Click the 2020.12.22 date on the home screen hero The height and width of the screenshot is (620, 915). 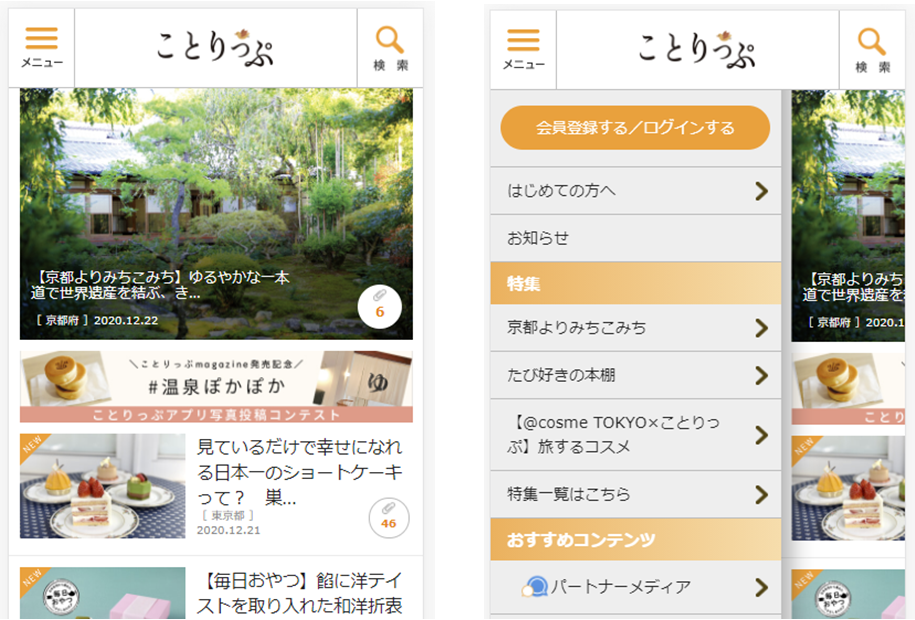tap(126, 321)
